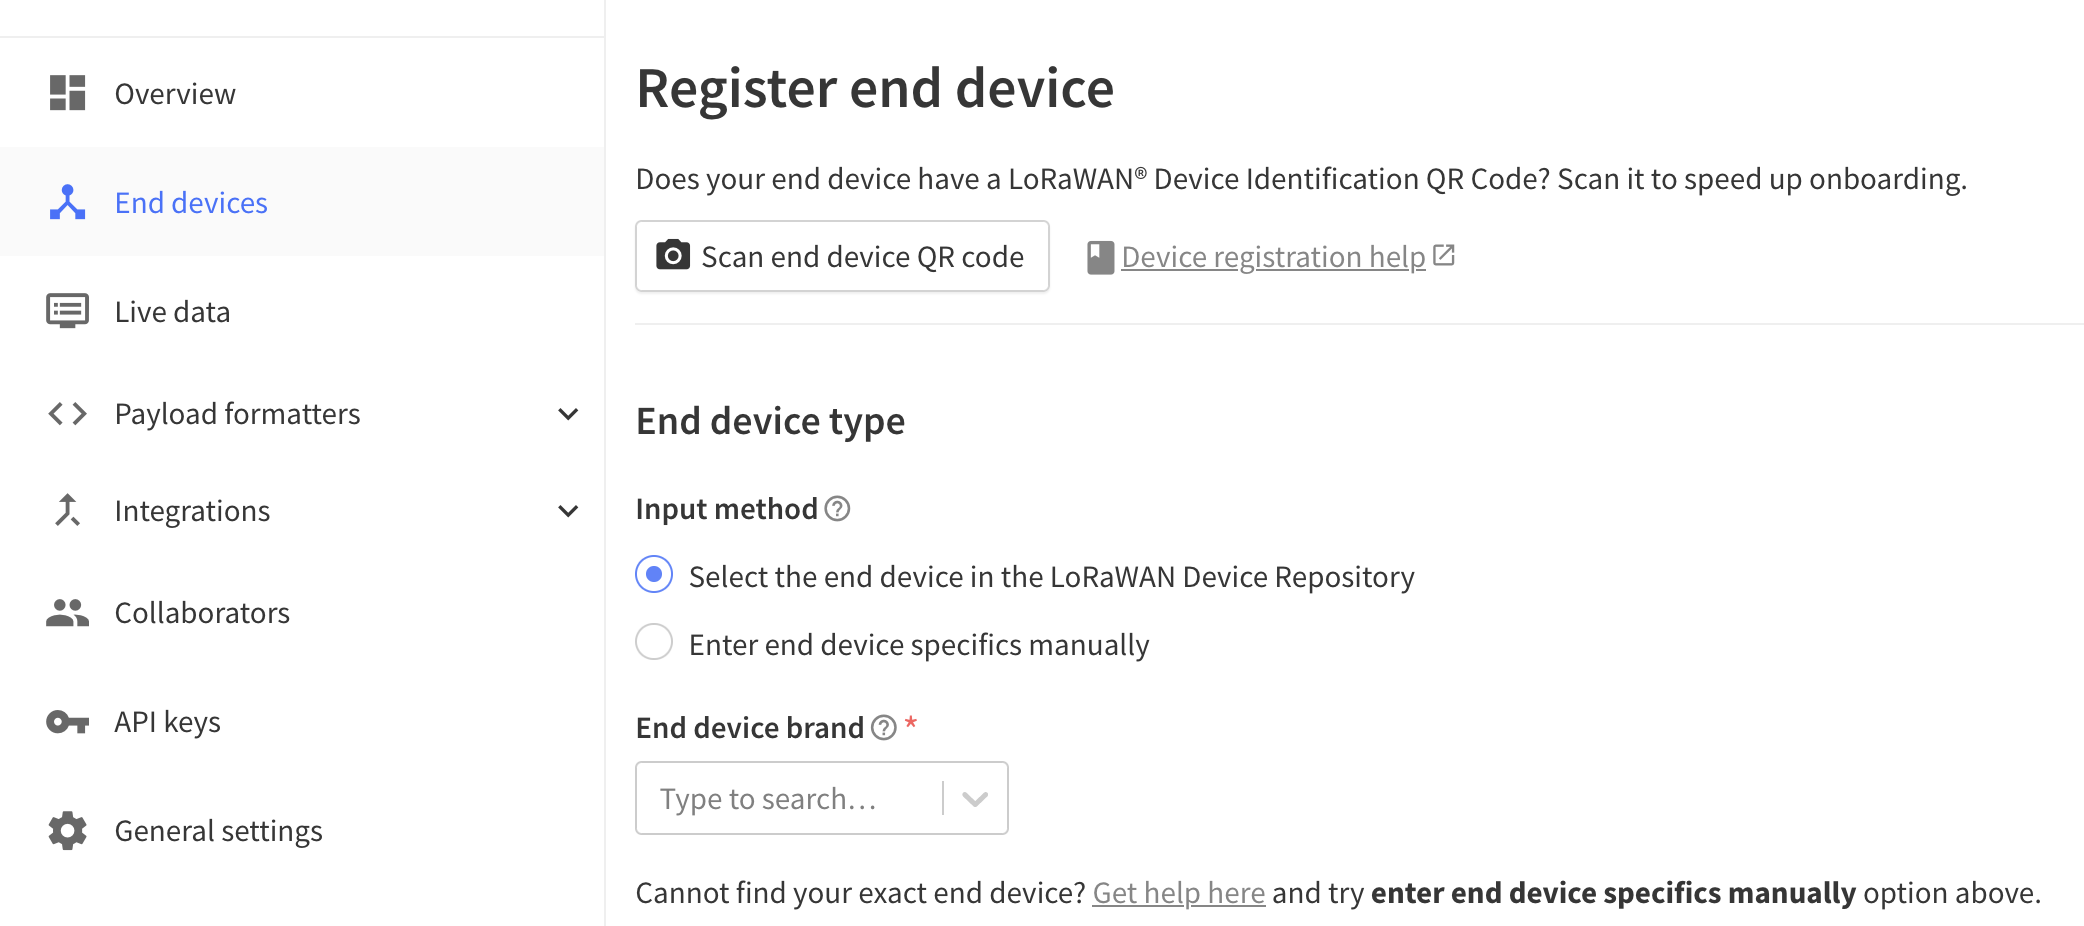2084x926 pixels.
Task: Click the End devices fork icon
Action: (x=67, y=202)
